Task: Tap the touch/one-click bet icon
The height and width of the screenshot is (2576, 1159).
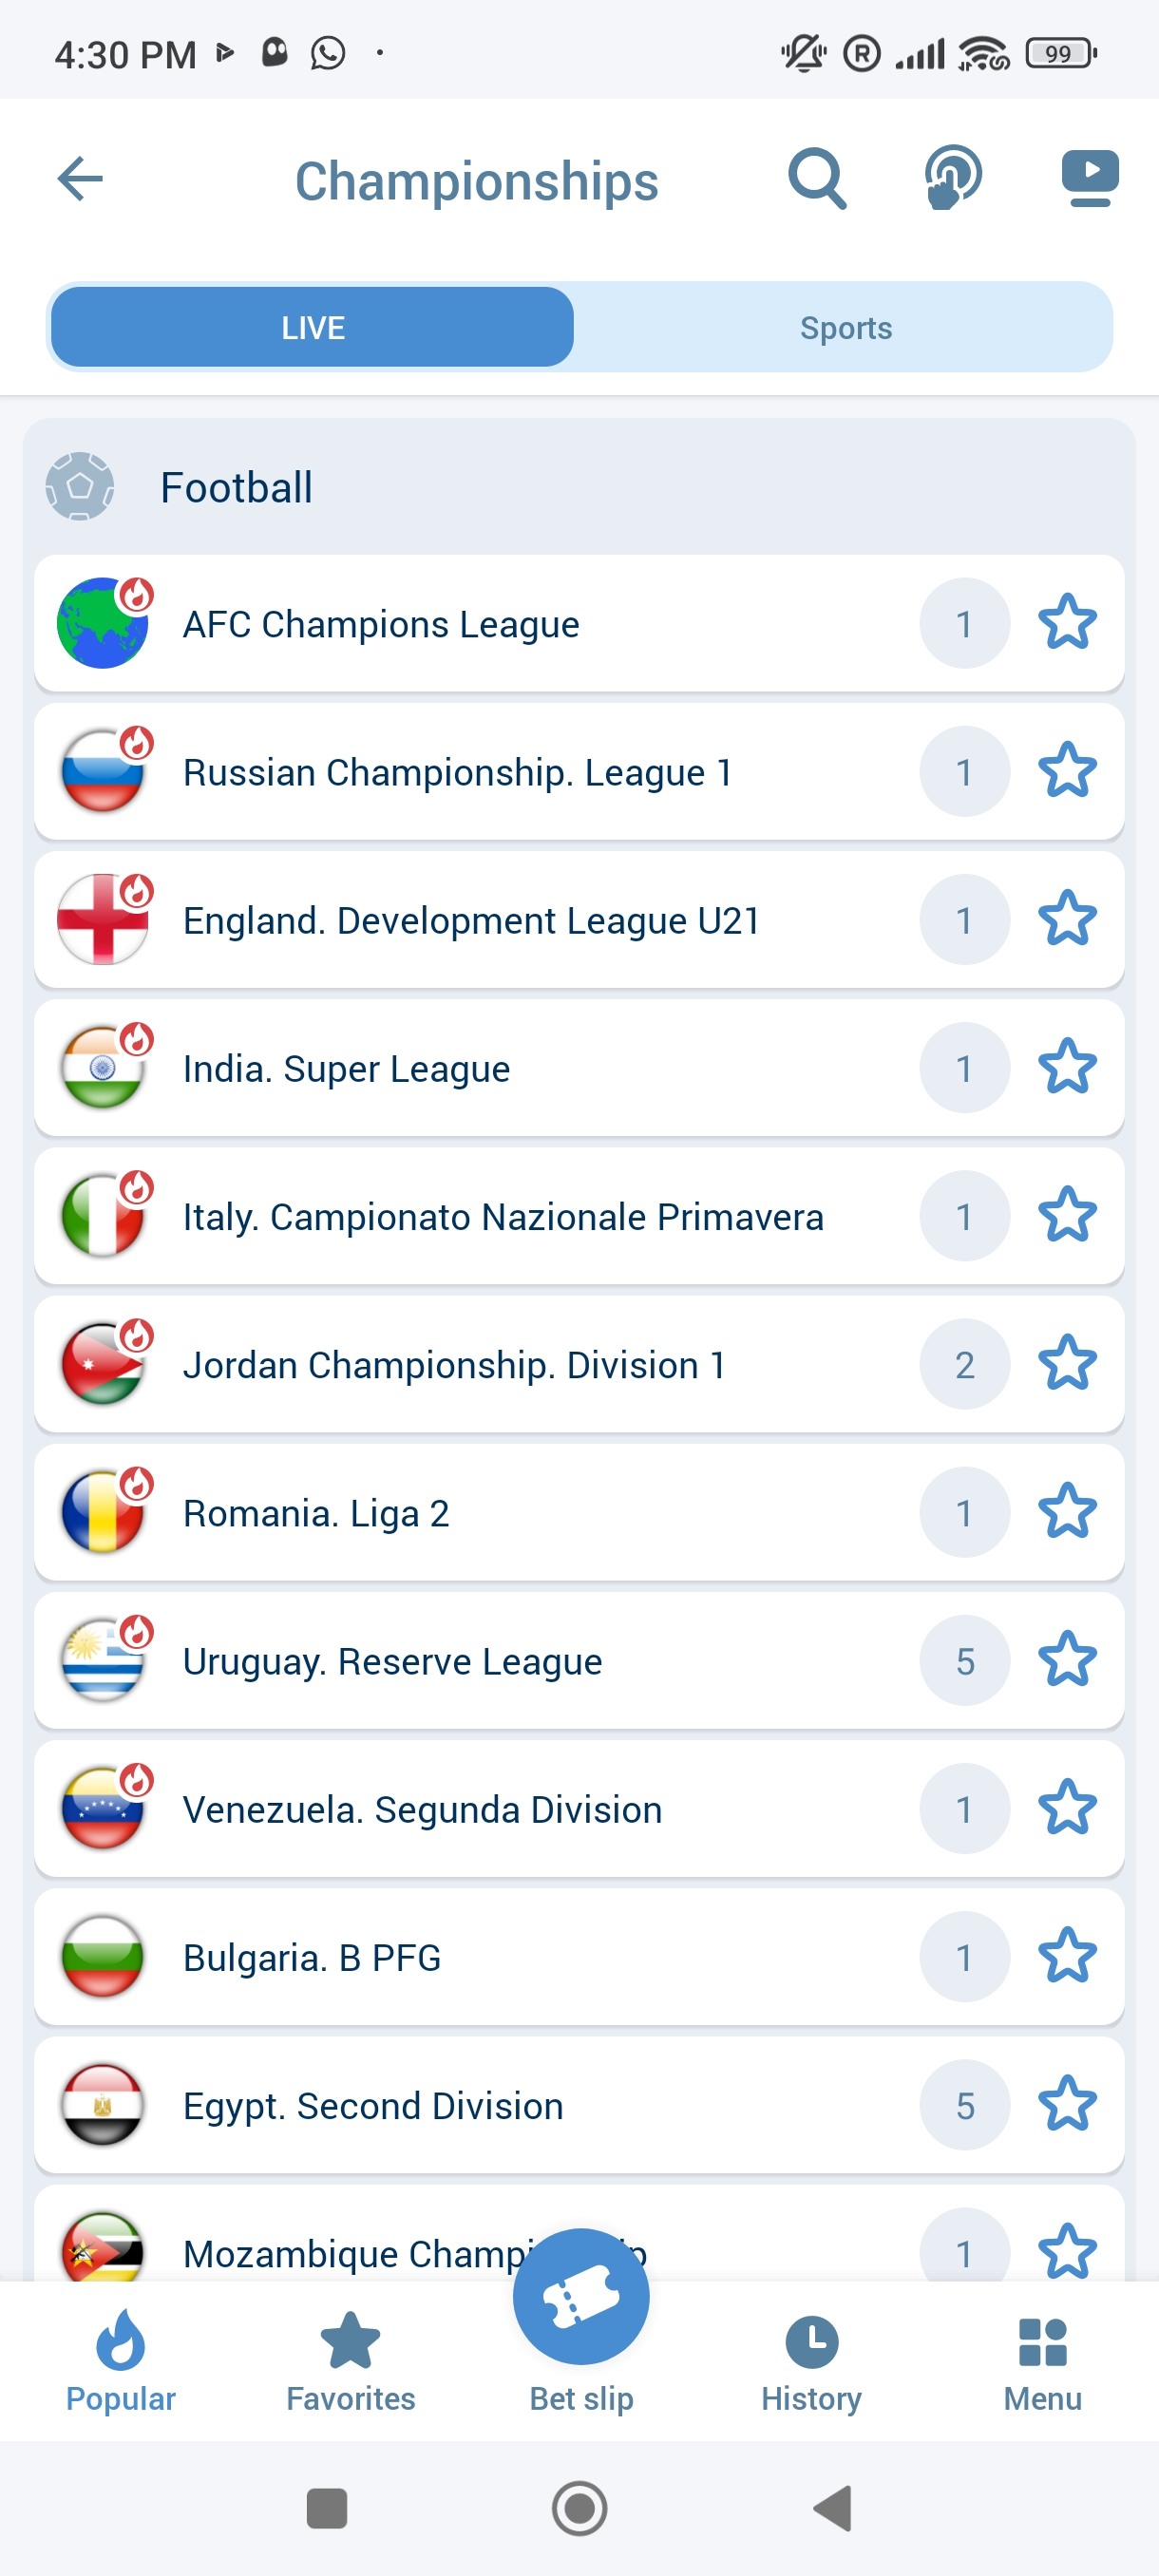Action: (953, 178)
